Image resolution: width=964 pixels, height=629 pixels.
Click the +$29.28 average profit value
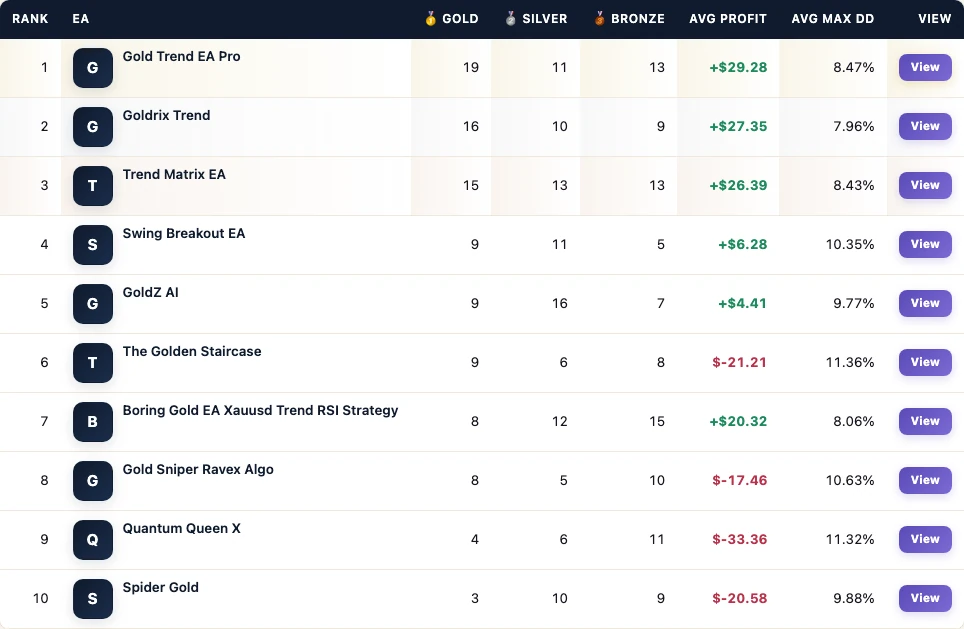pyautogui.click(x=738, y=68)
